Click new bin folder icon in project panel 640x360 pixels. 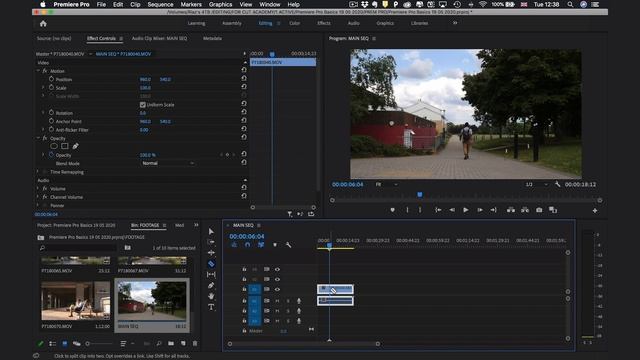pos(171,344)
